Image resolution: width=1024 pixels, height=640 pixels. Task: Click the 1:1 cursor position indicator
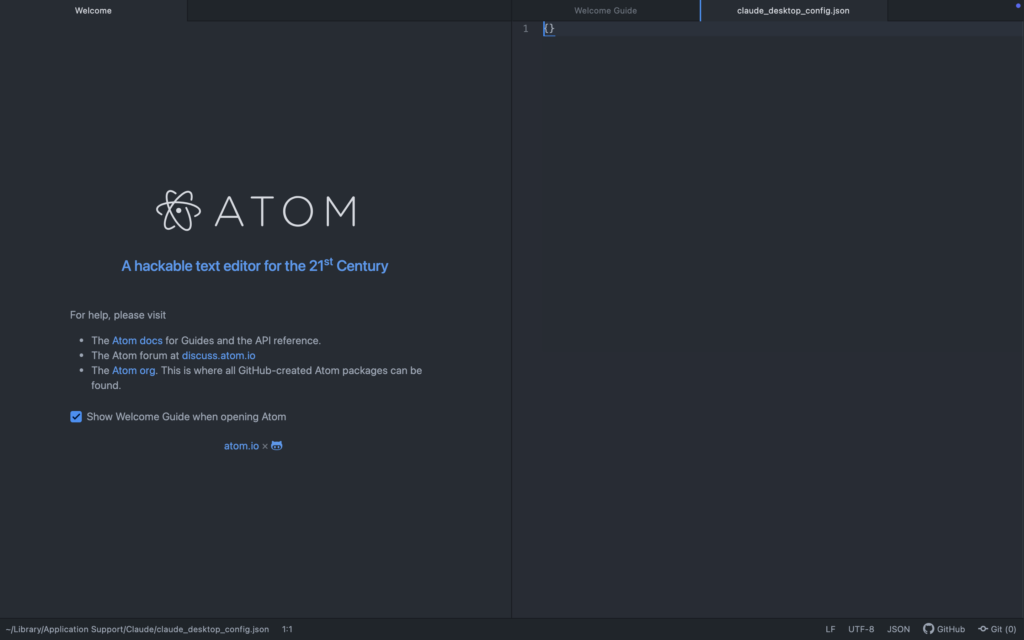(x=287, y=629)
